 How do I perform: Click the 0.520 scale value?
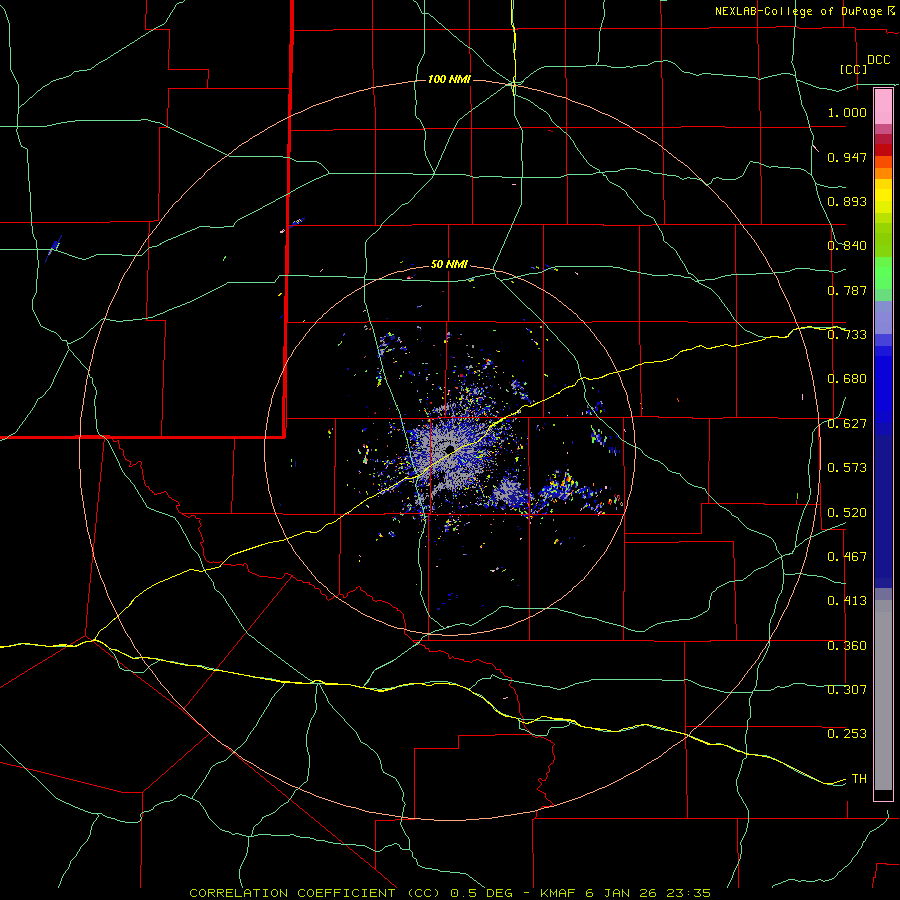[x=847, y=513]
